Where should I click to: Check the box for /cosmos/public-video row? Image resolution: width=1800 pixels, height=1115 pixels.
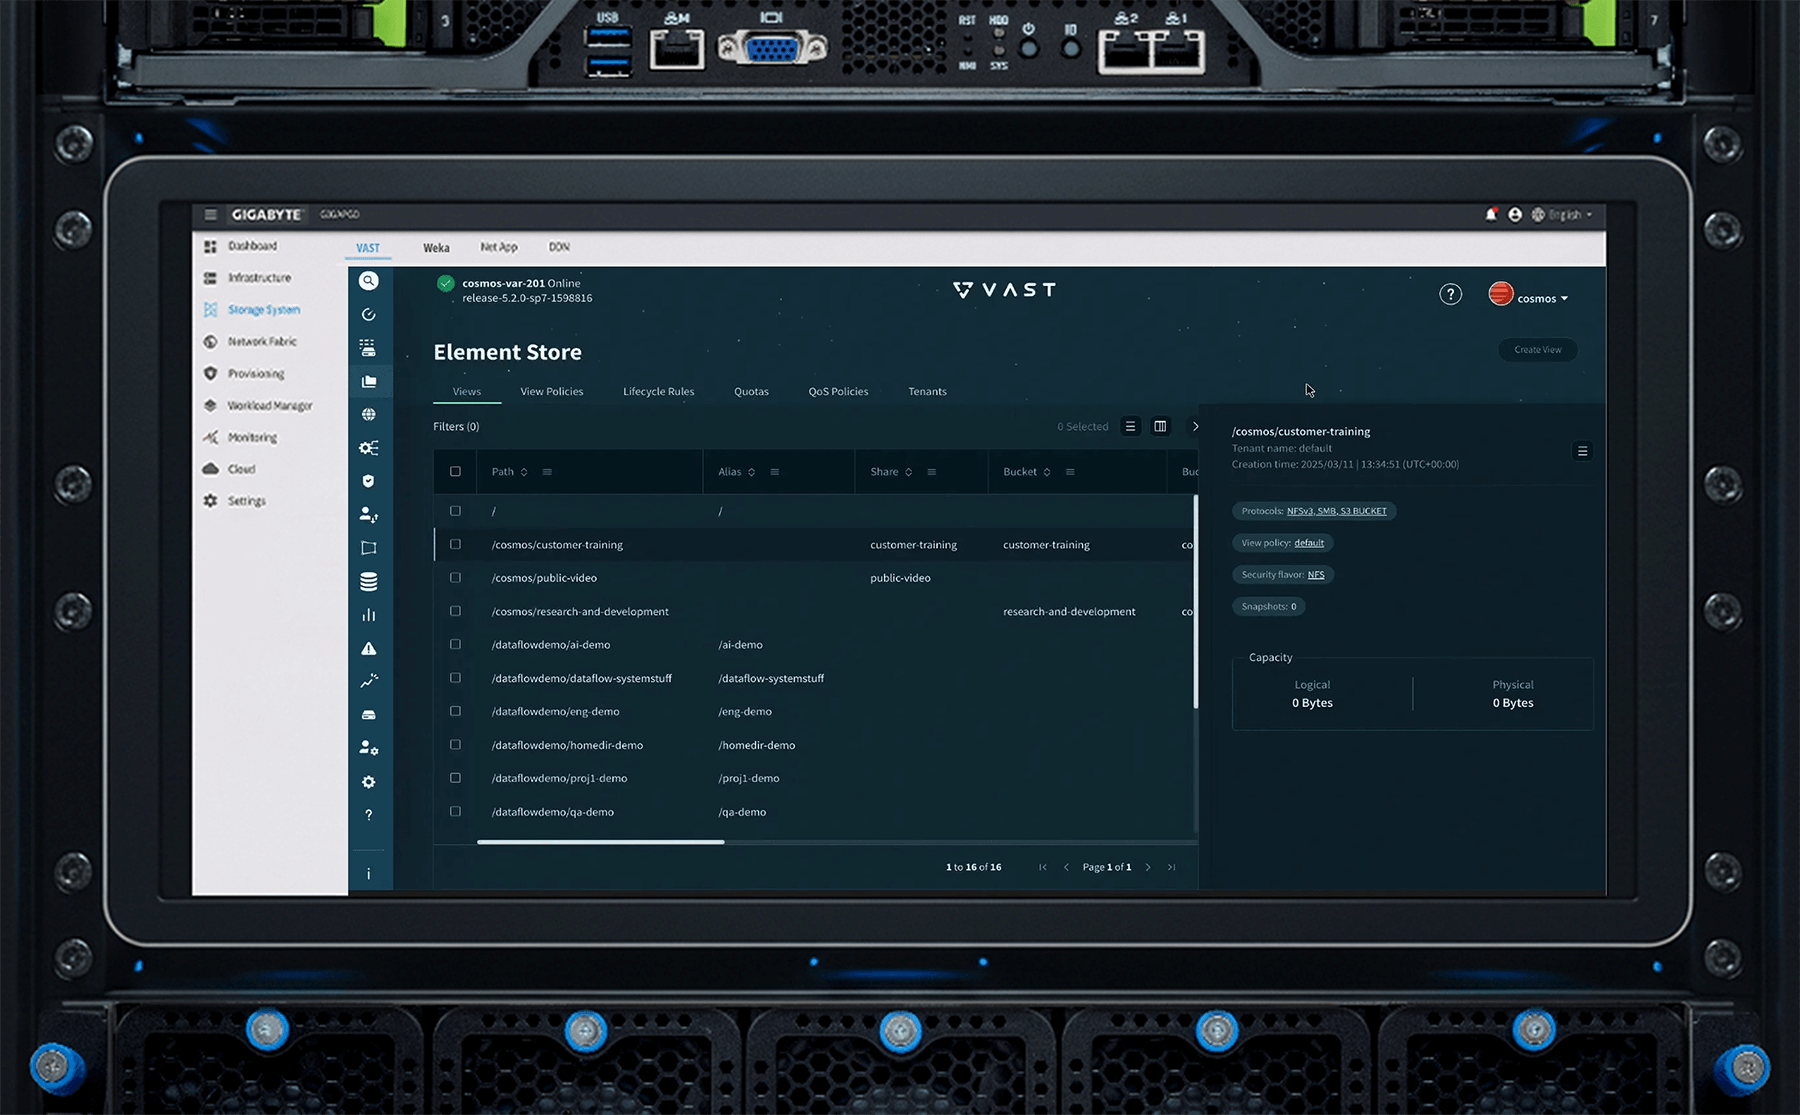pyautogui.click(x=455, y=578)
